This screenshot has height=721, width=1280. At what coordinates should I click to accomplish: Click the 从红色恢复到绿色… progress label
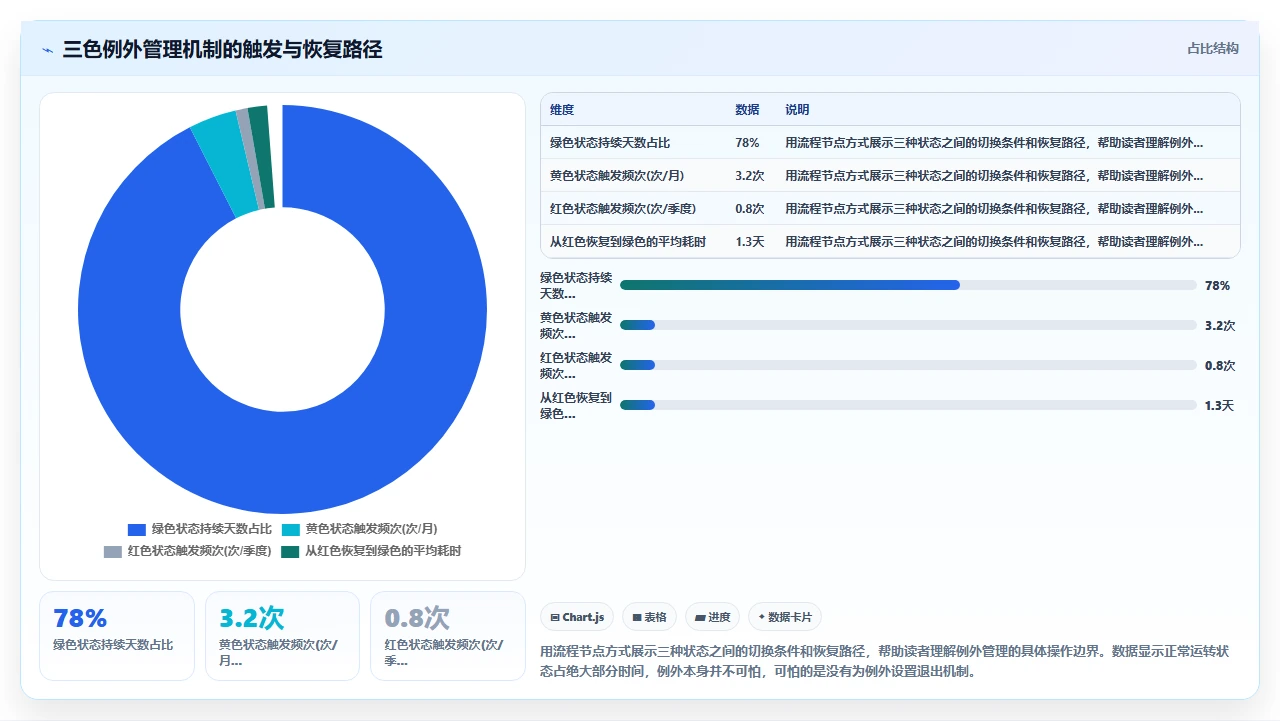pyautogui.click(x=576, y=405)
